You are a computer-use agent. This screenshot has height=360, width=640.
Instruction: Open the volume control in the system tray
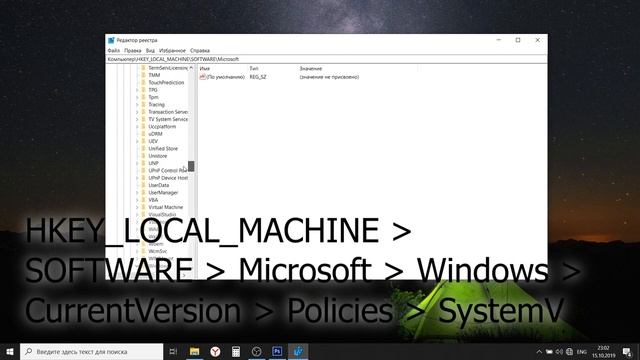click(559, 351)
